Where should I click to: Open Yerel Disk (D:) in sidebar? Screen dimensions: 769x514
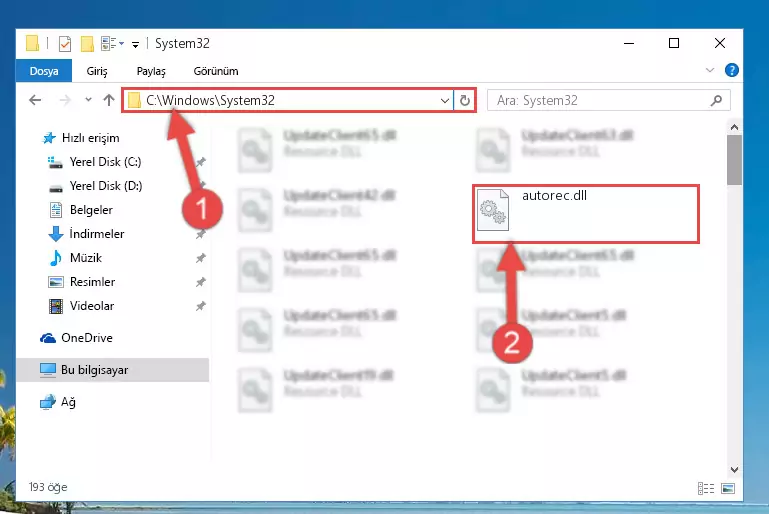95,186
